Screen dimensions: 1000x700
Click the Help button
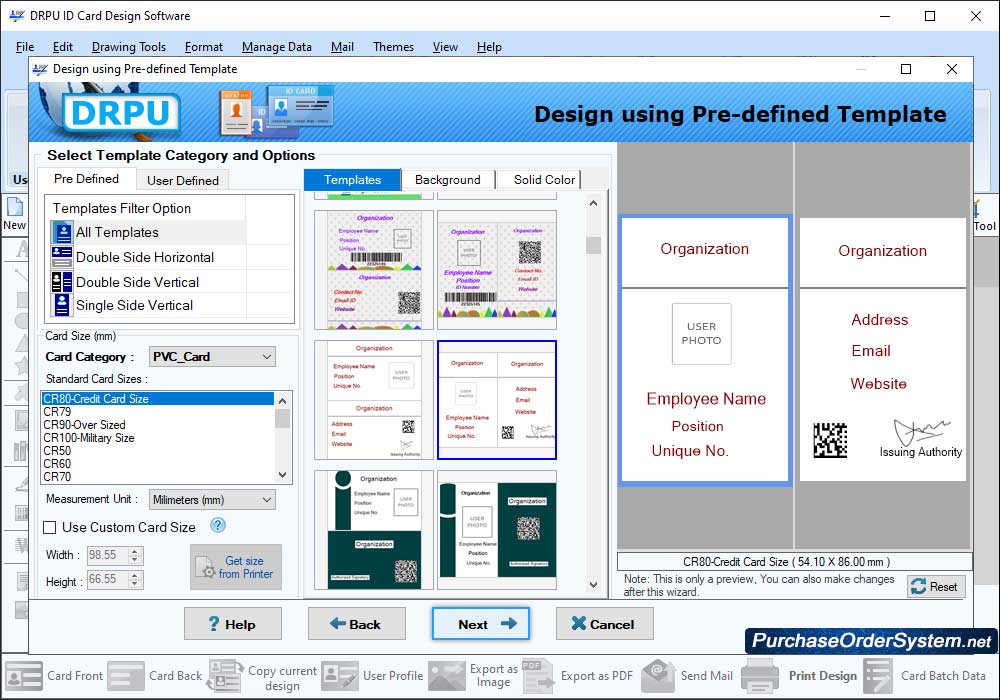233,624
